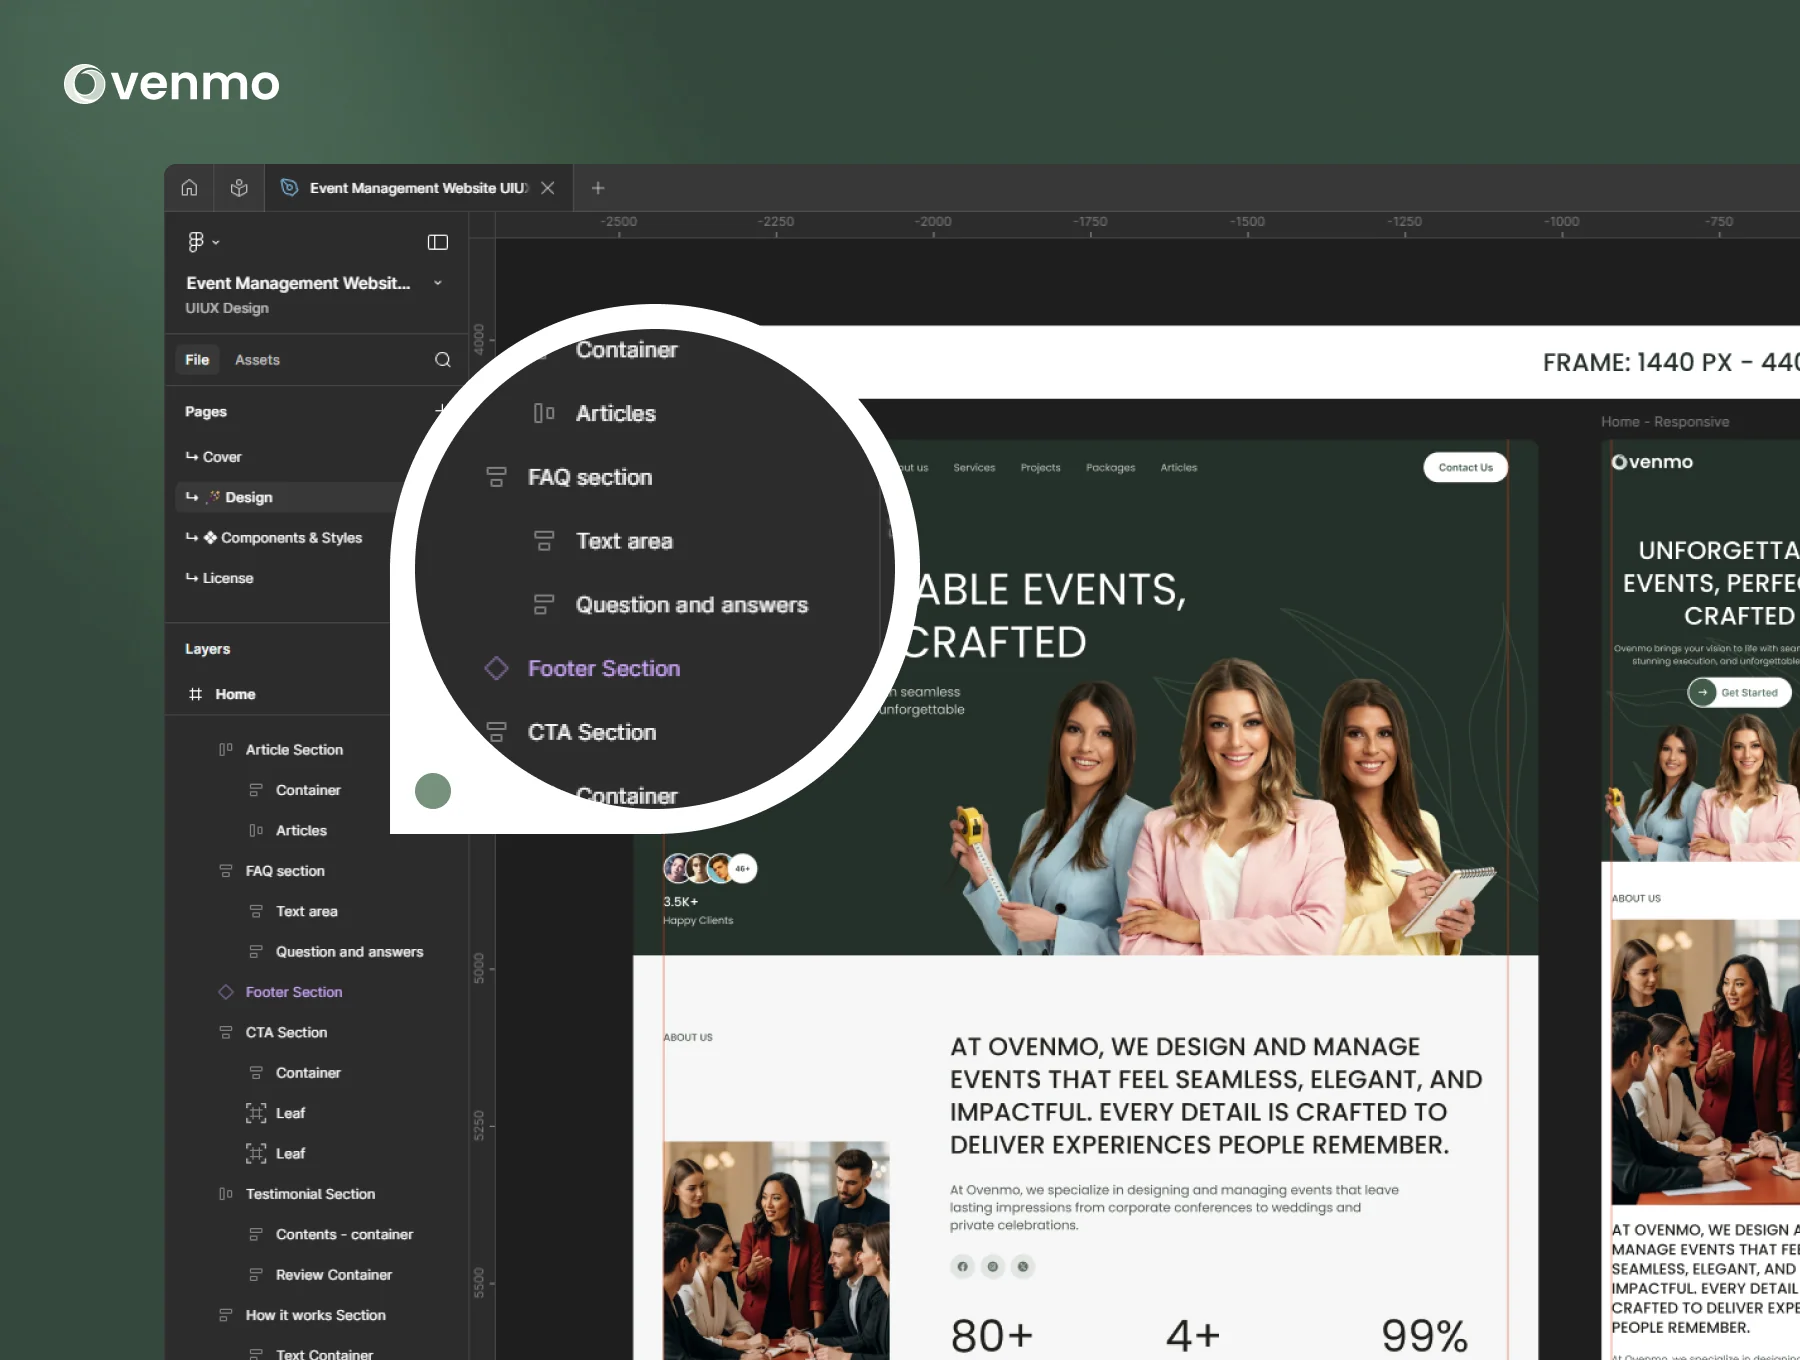Click the second Leaf frame icon
The height and width of the screenshot is (1360, 1800).
click(x=256, y=1154)
